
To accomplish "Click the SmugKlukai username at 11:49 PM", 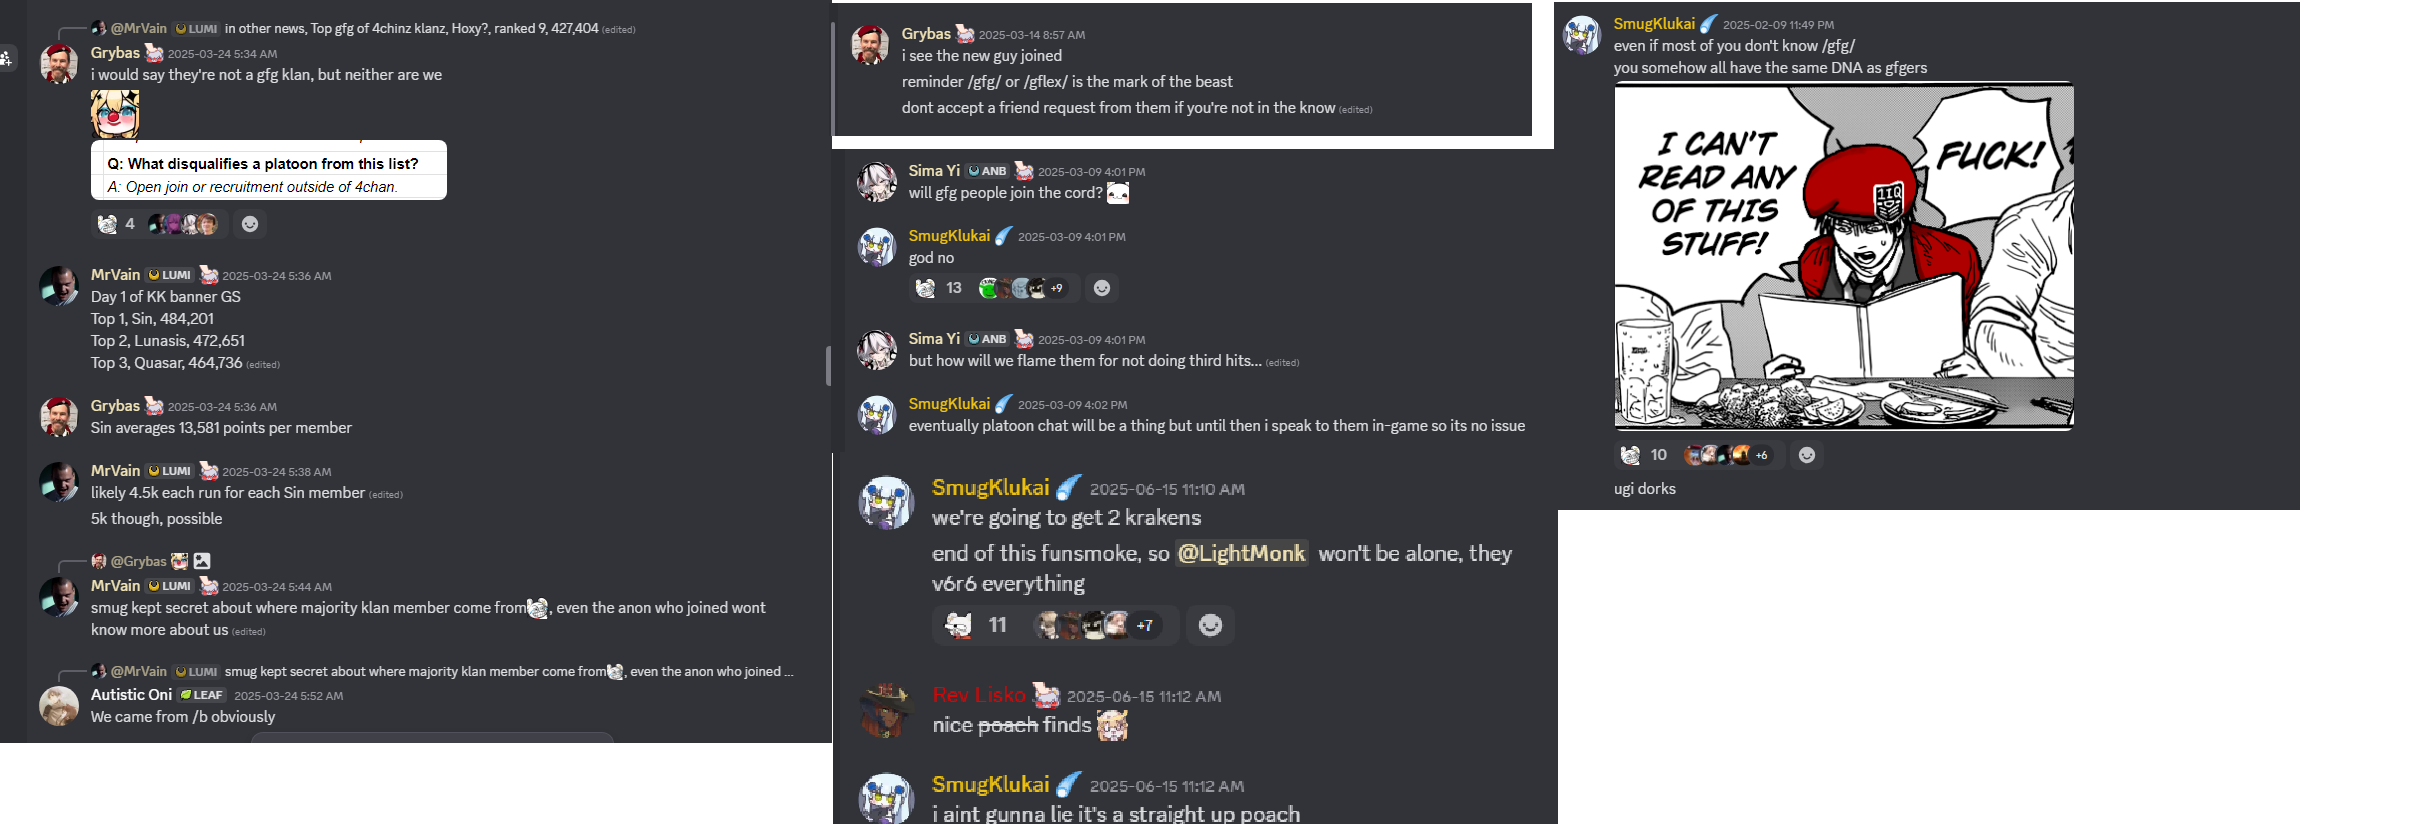I will click(1654, 24).
